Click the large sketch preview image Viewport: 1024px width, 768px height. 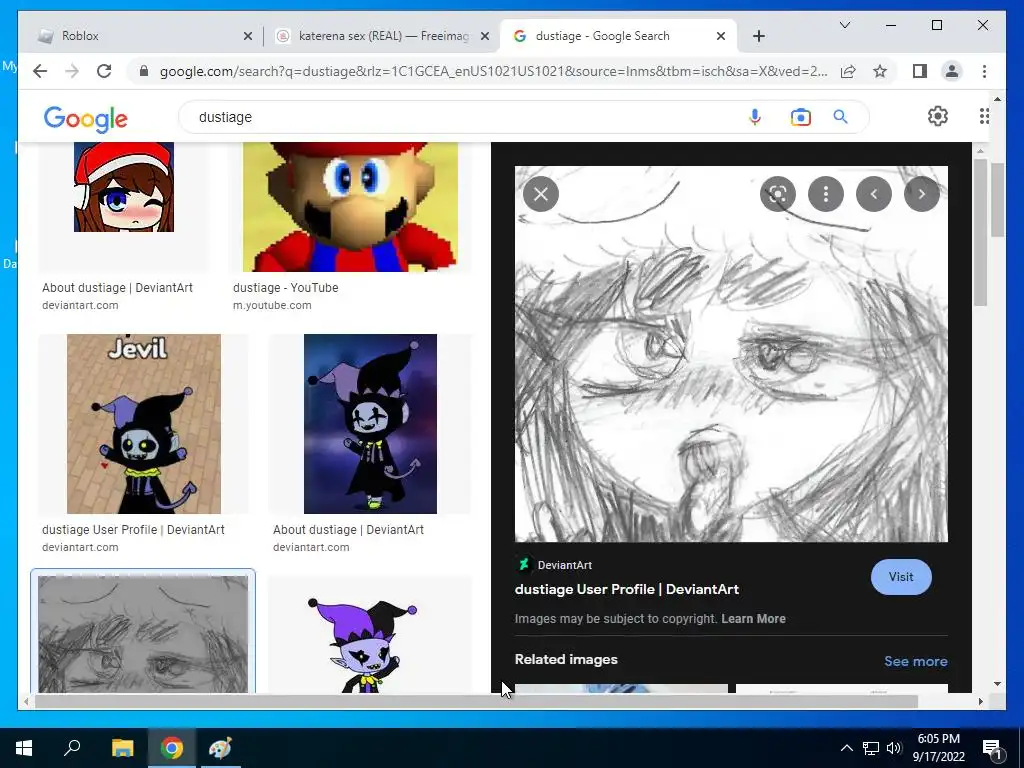click(x=731, y=353)
